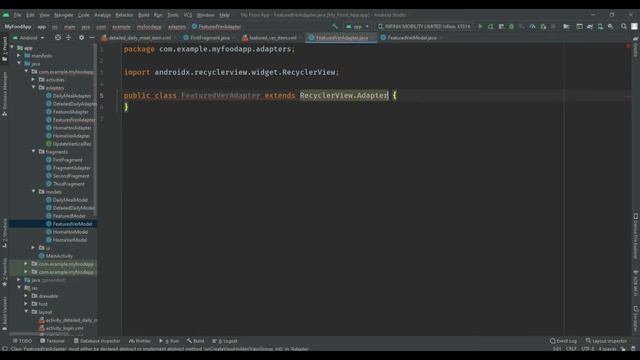Click Select Opened File target icon
The image size is (640, 360).
[58, 38]
